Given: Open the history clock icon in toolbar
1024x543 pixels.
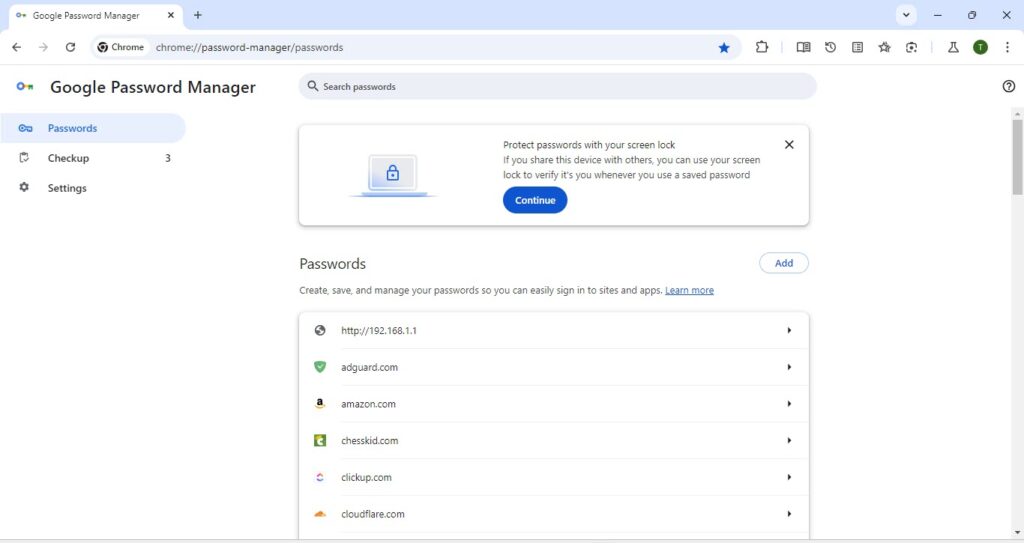Looking at the screenshot, I should click(x=830, y=47).
